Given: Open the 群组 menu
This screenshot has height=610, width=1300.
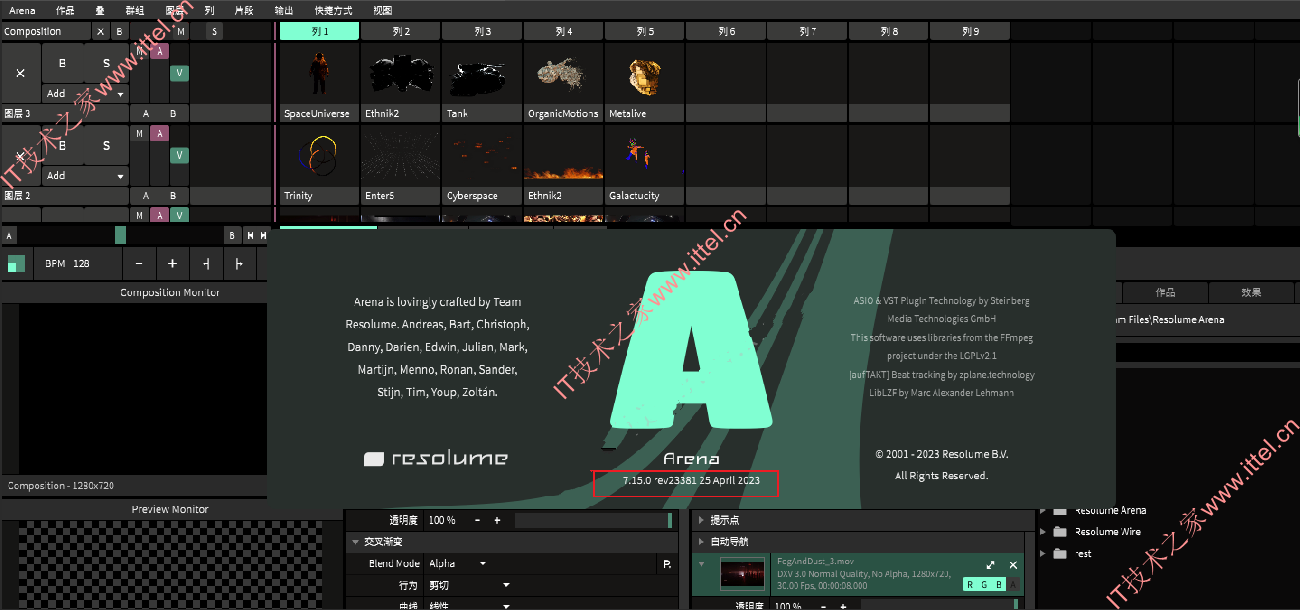Looking at the screenshot, I should click(x=135, y=10).
